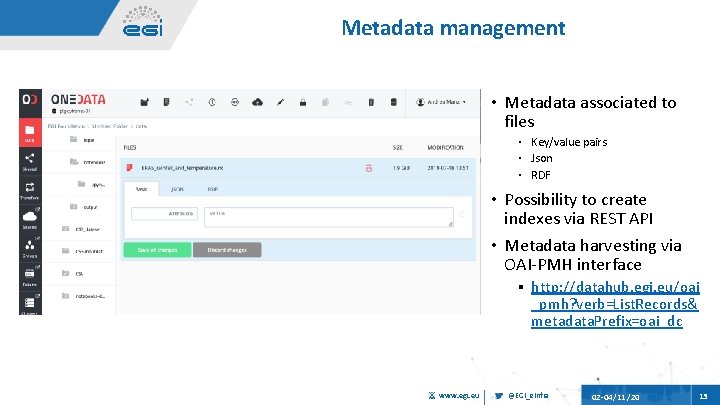
Task: Click the circular icon left of the upload cloud
Action: click(235, 102)
